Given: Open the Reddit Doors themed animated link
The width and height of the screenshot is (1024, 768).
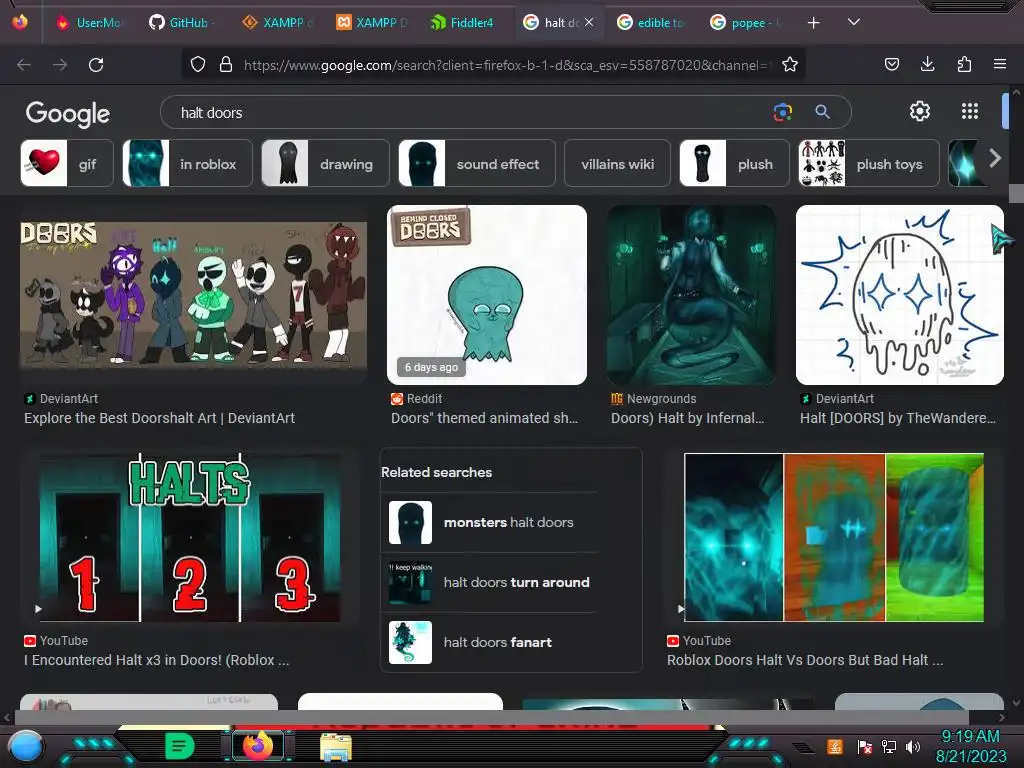Looking at the screenshot, I should [484, 418].
